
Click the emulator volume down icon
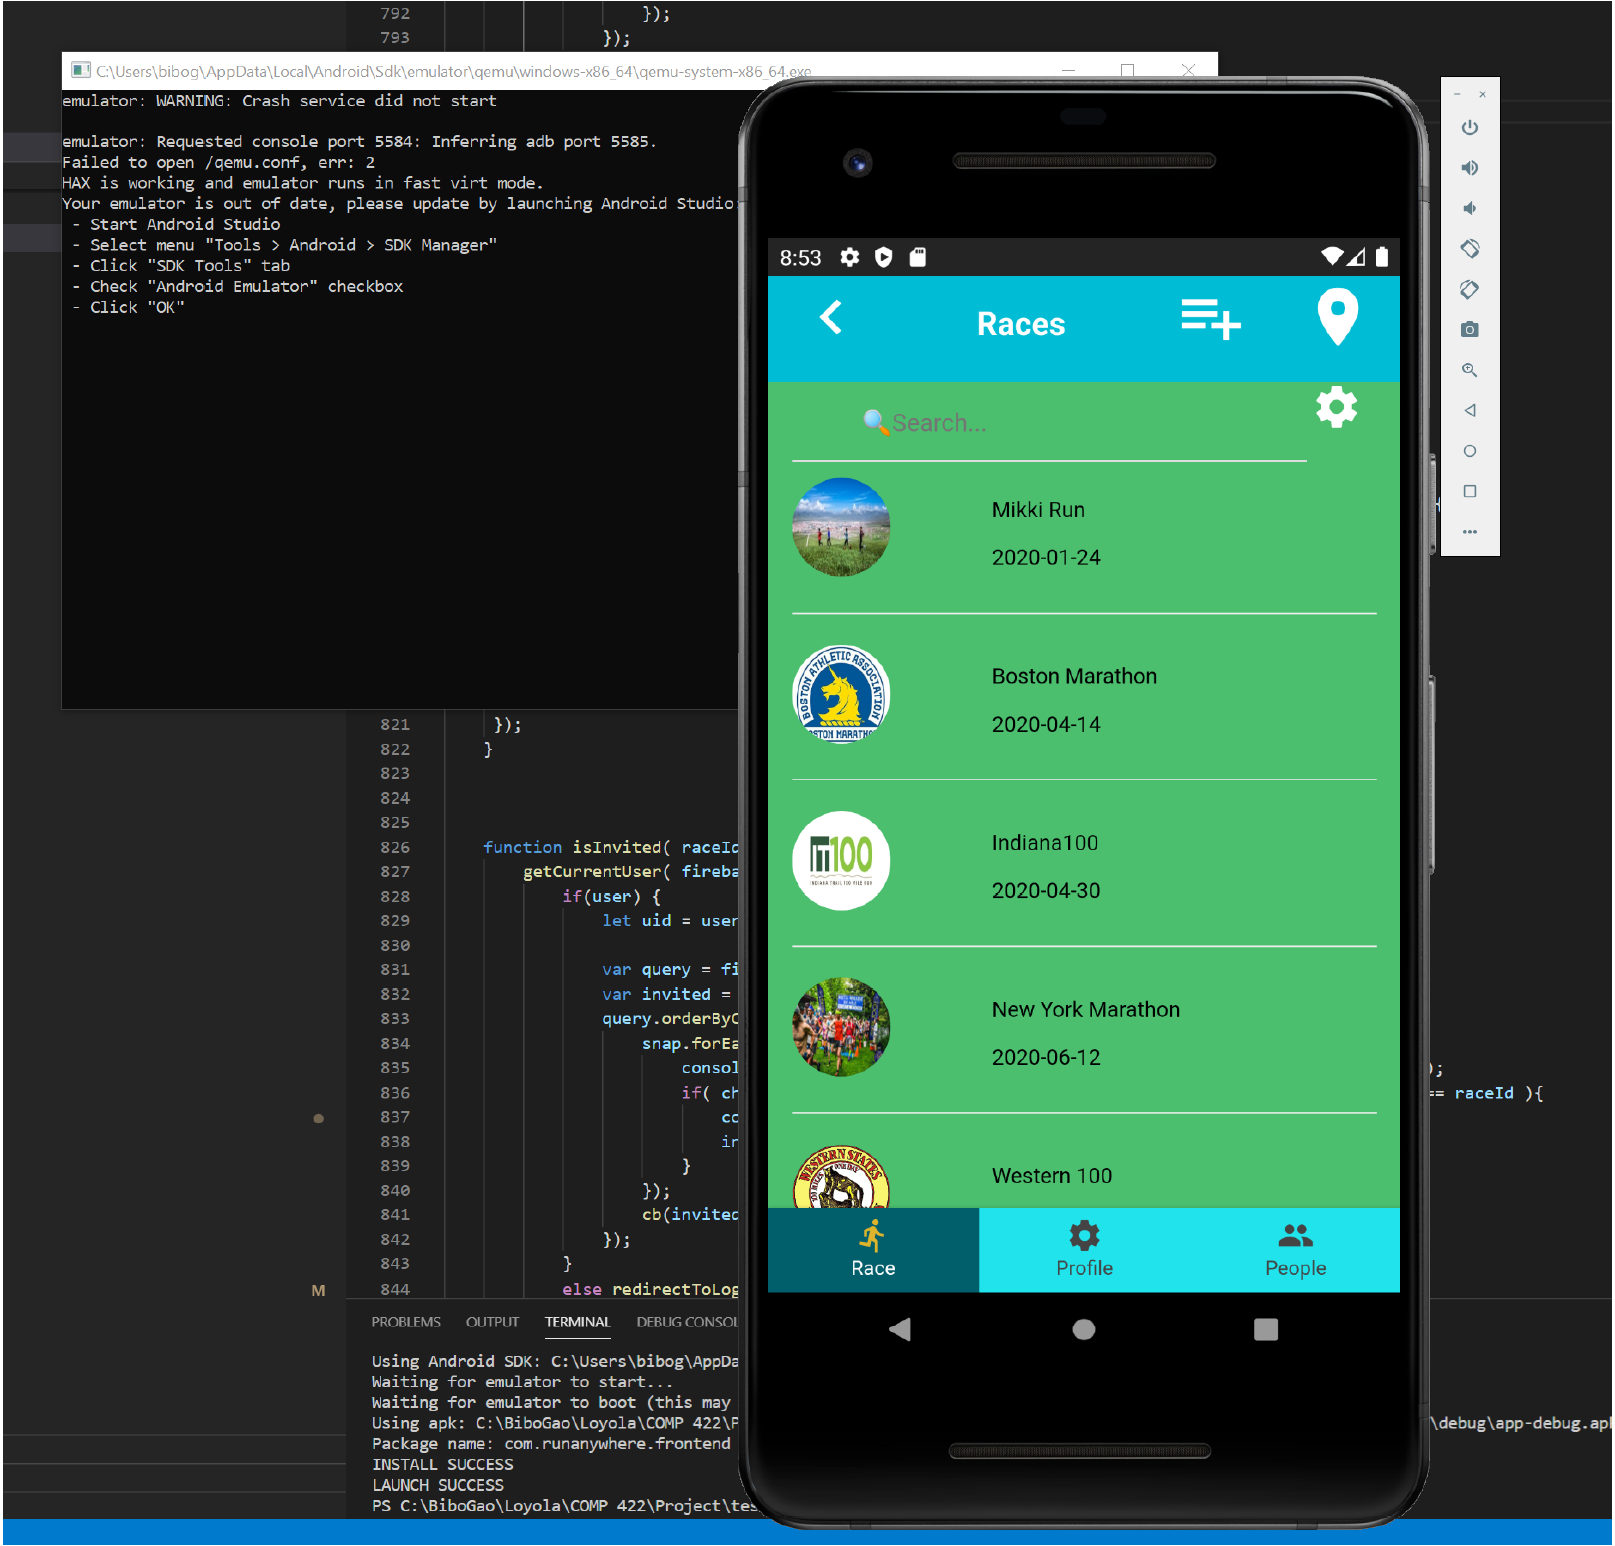(1469, 208)
